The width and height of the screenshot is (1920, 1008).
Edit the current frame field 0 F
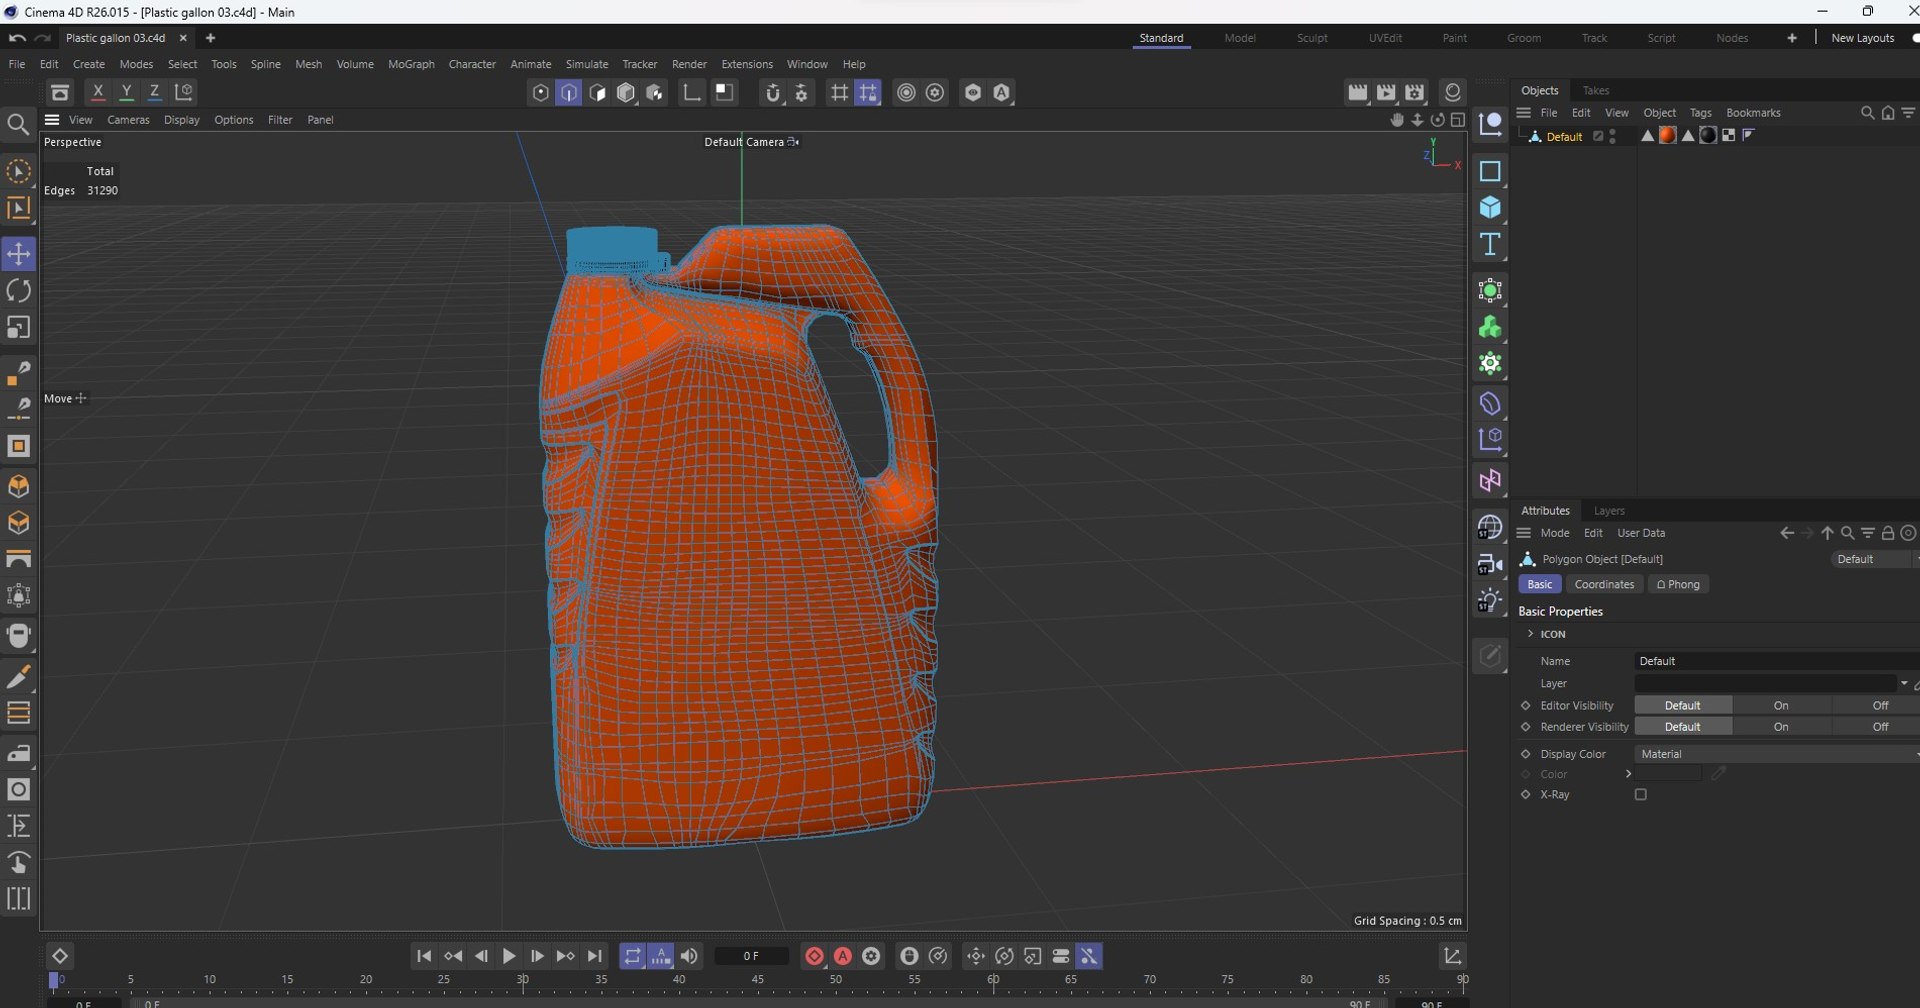751,956
